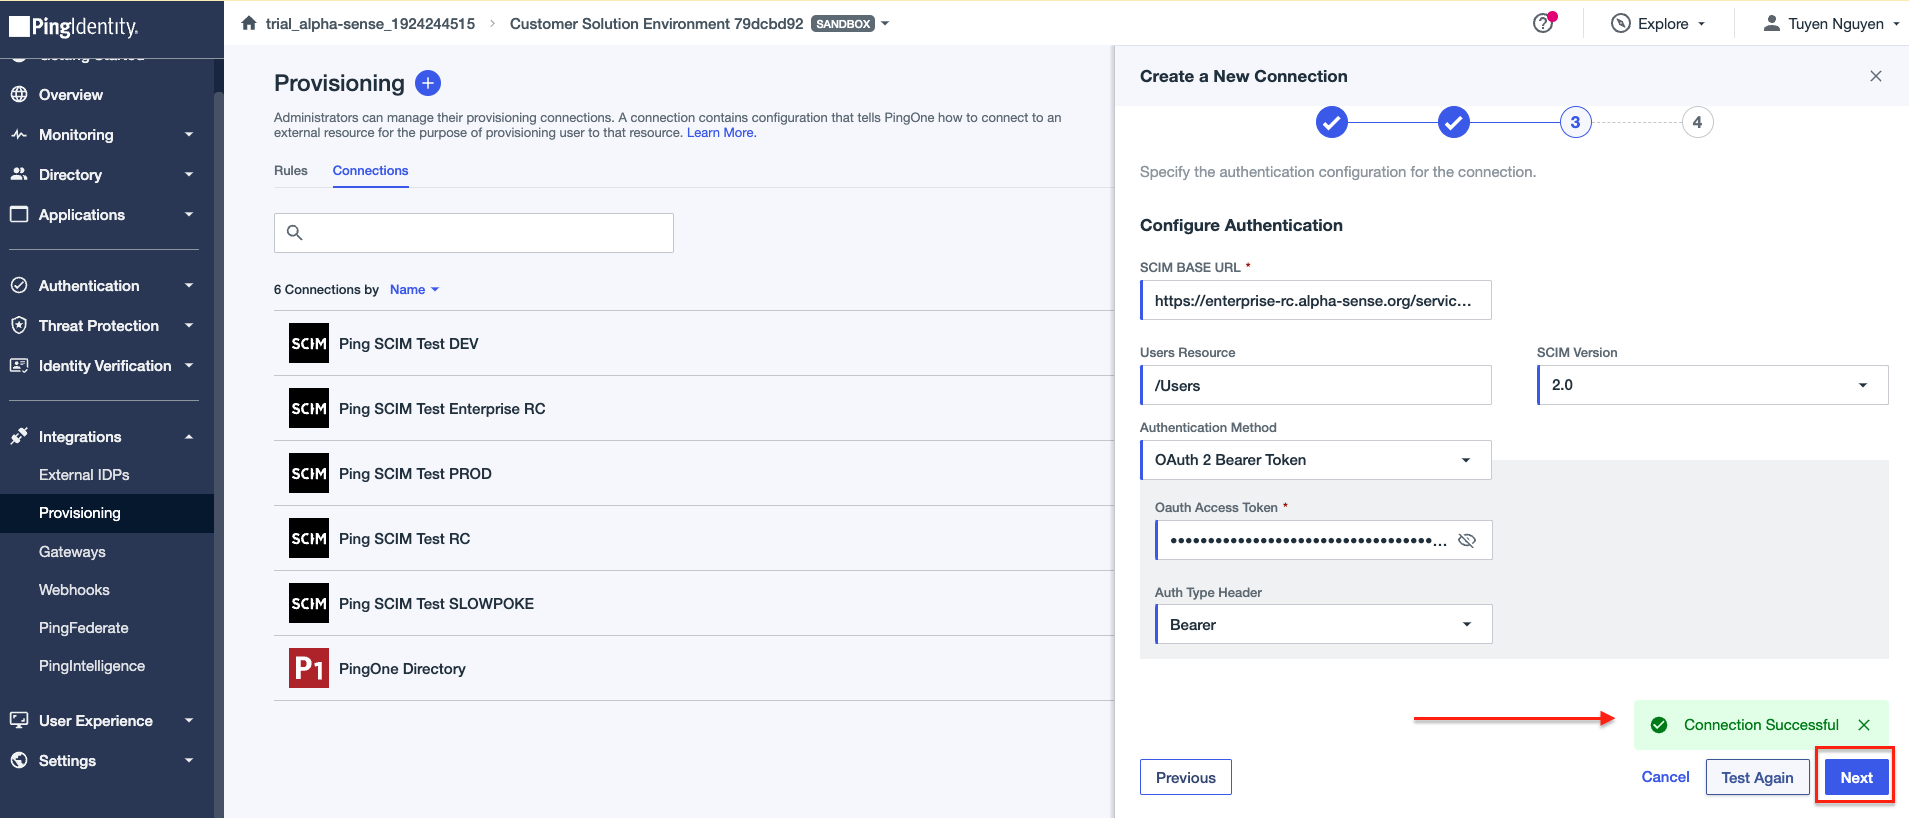Click SCIM icon for Ping SCIM Test PROD
This screenshot has width=1909, height=818.
(x=309, y=473)
